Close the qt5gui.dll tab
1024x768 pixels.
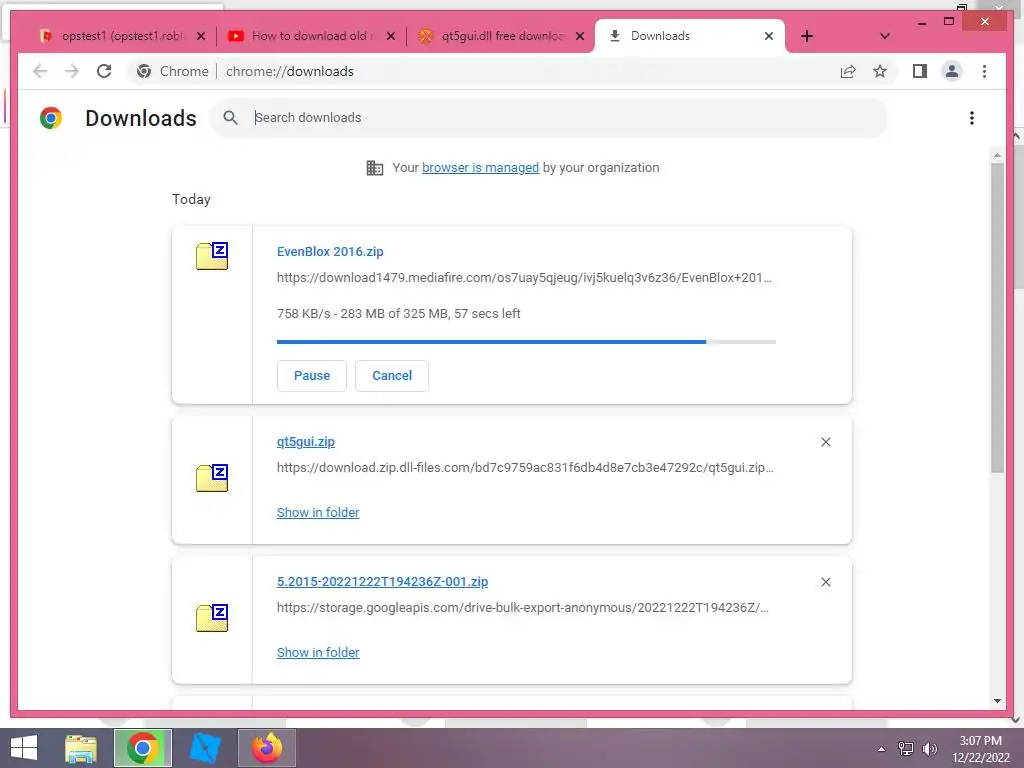click(580, 36)
